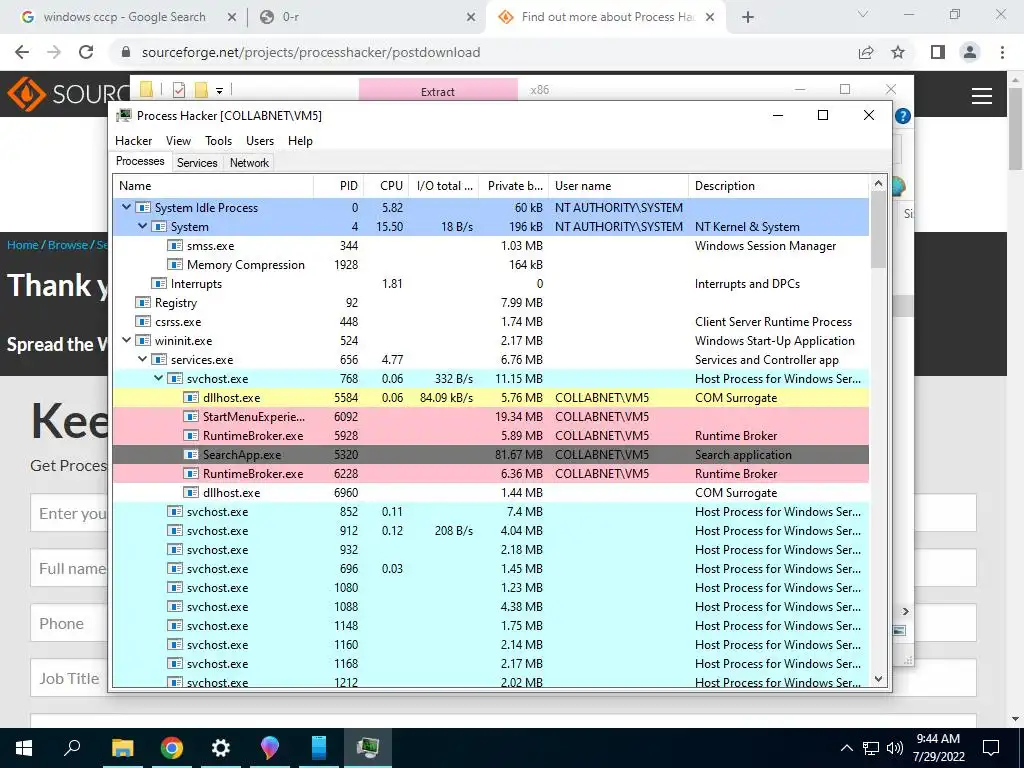Select the Processes tab
Screen dimensions: 1024x768
tap(140, 161)
